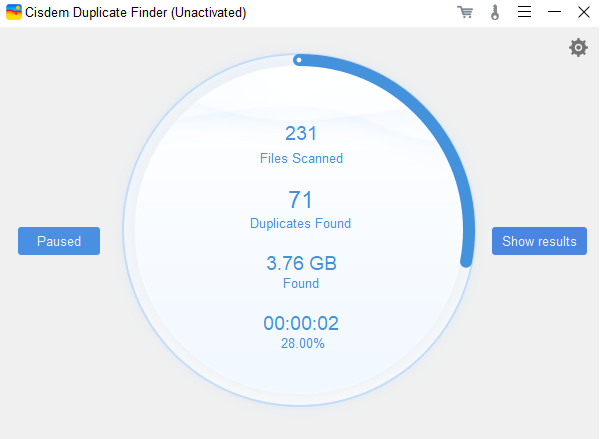The width and height of the screenshot is (601, 439).
Task: Click the Paused button to resume scan
Action: tap(59, 241)
